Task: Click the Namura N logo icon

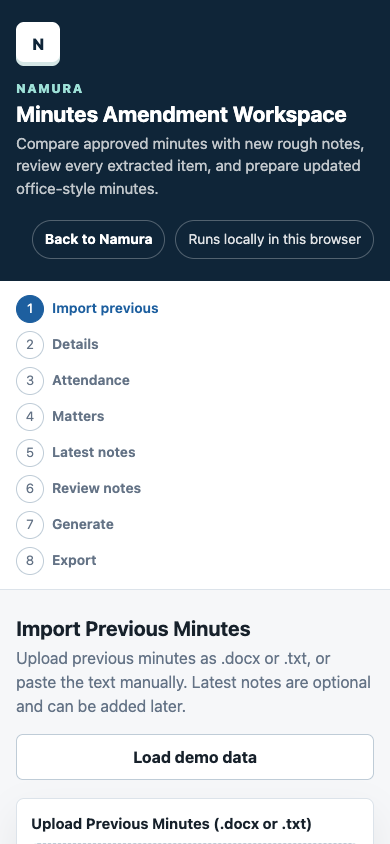Action: point(38,44)
